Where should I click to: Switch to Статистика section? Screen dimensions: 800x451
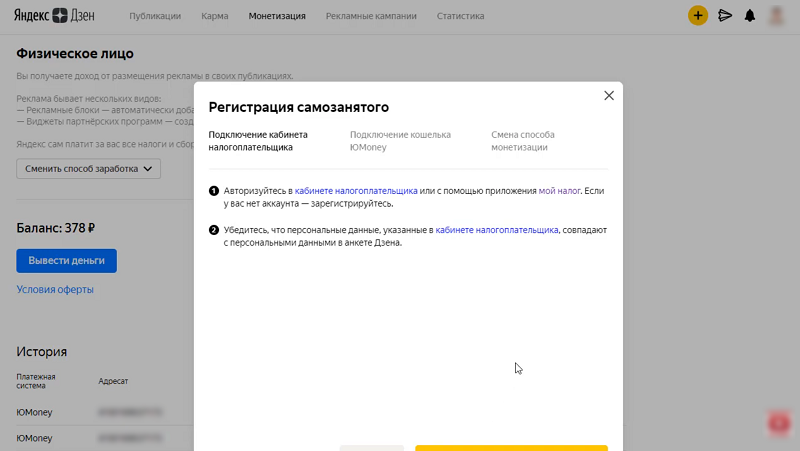click(460, 16)
